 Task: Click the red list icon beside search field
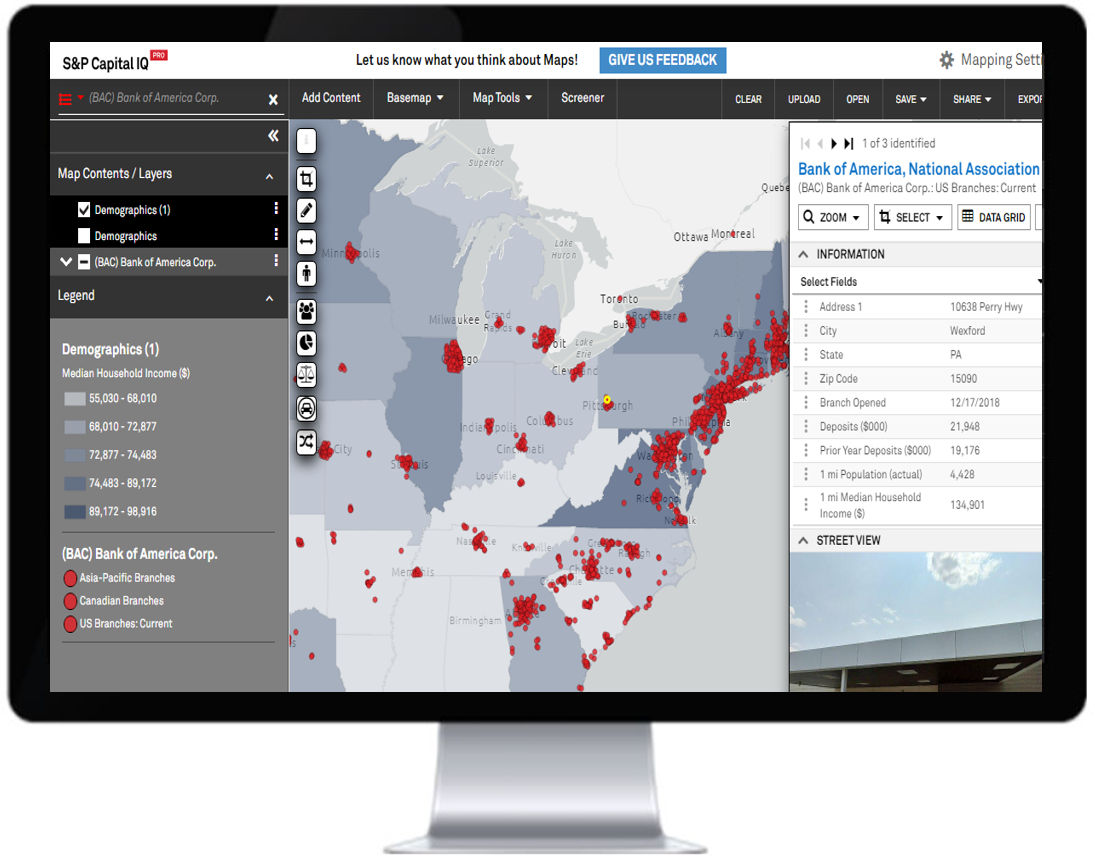(66, 99)
